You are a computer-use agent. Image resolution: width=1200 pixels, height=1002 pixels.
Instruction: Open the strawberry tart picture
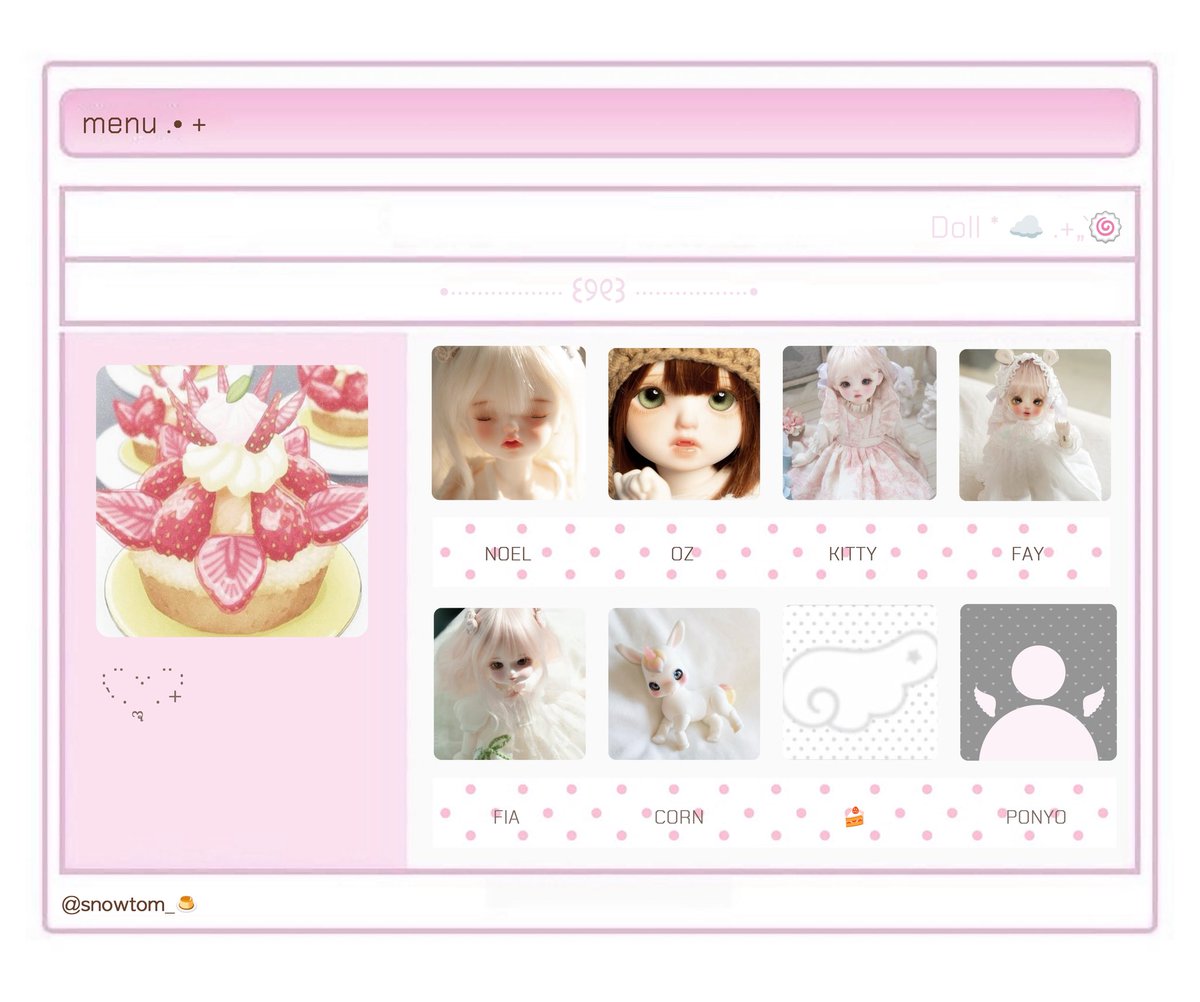[x=232, y=501]
